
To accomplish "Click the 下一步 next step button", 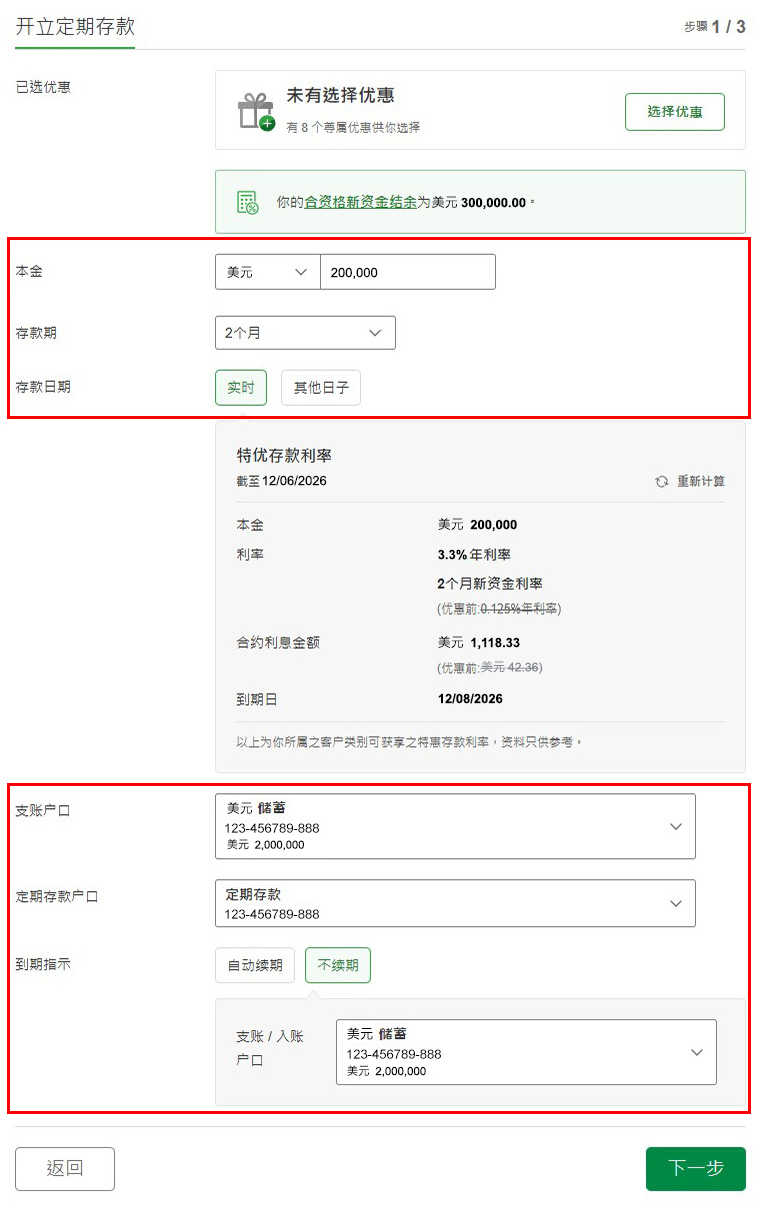I will pyautogui.click(x=696, y=1169).
